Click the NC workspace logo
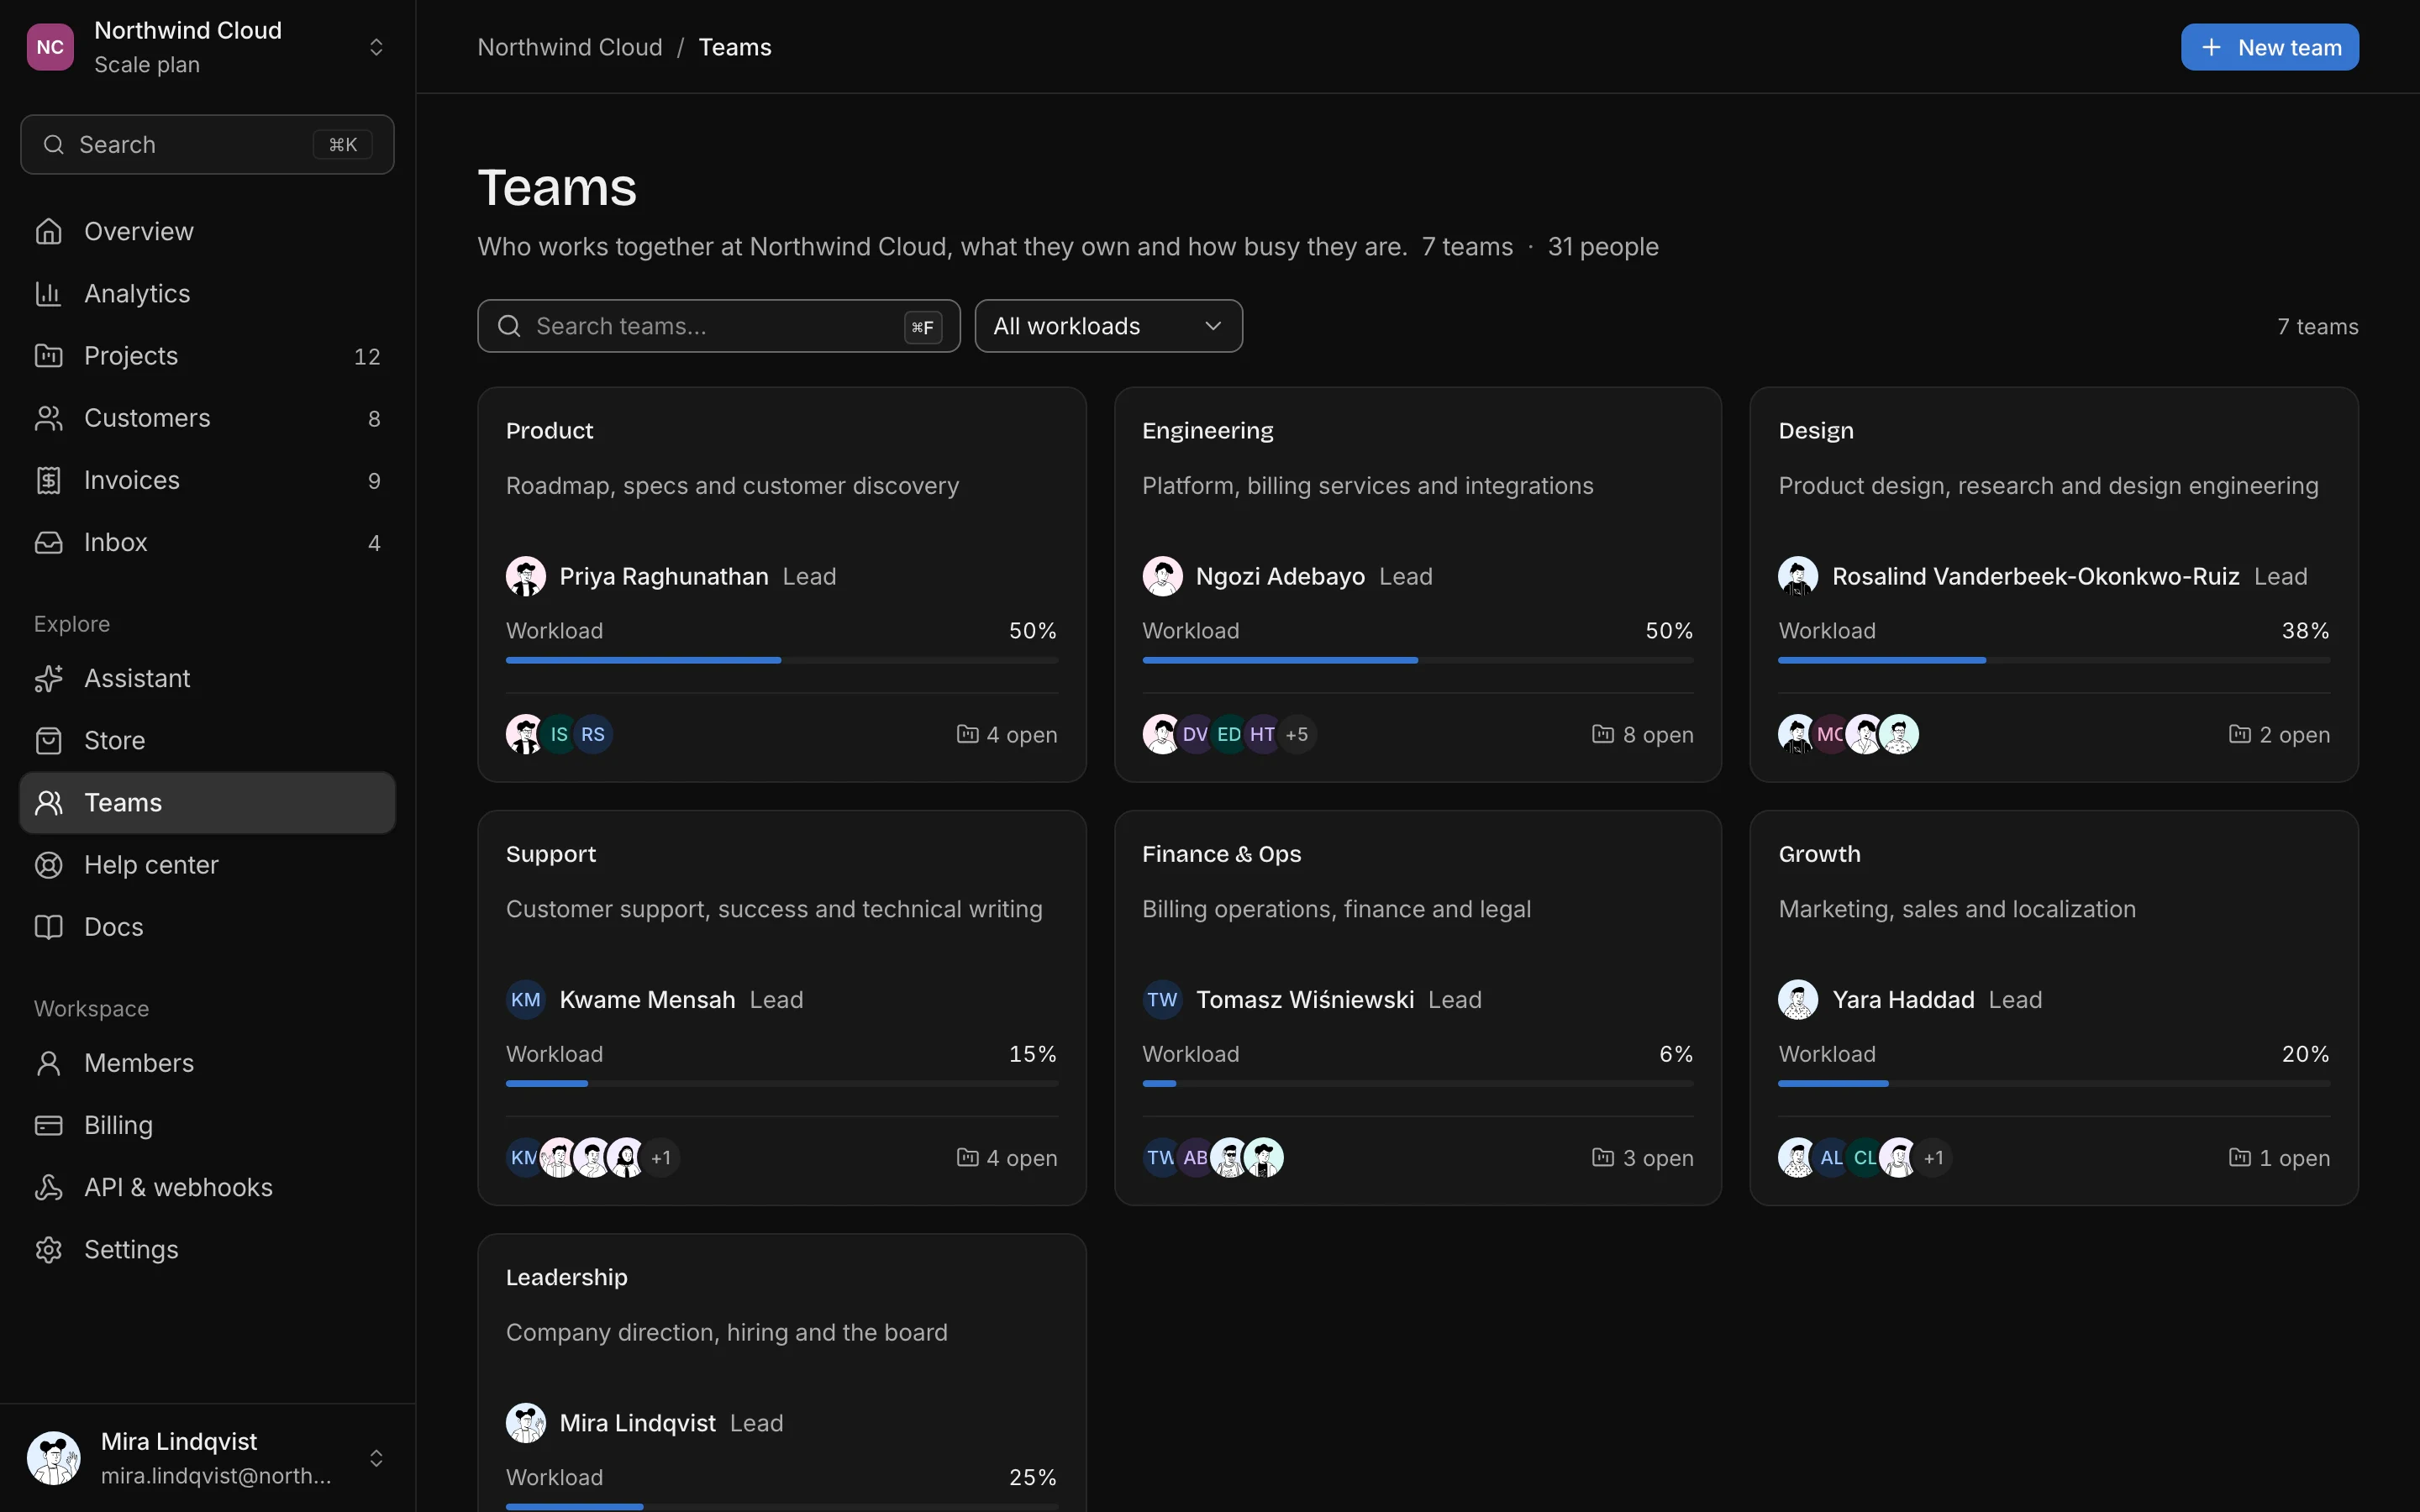Image resolution: width=2420 pixels, height=1512 pixels. (x=50, y=47)
